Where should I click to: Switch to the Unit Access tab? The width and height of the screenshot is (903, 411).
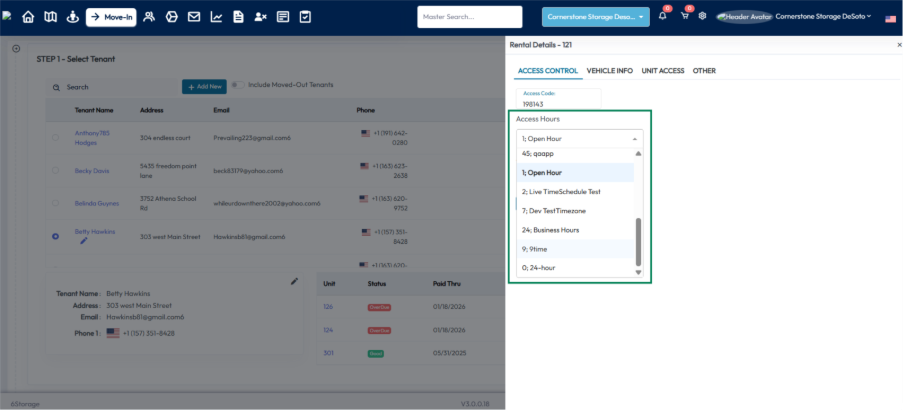point(663,71)
